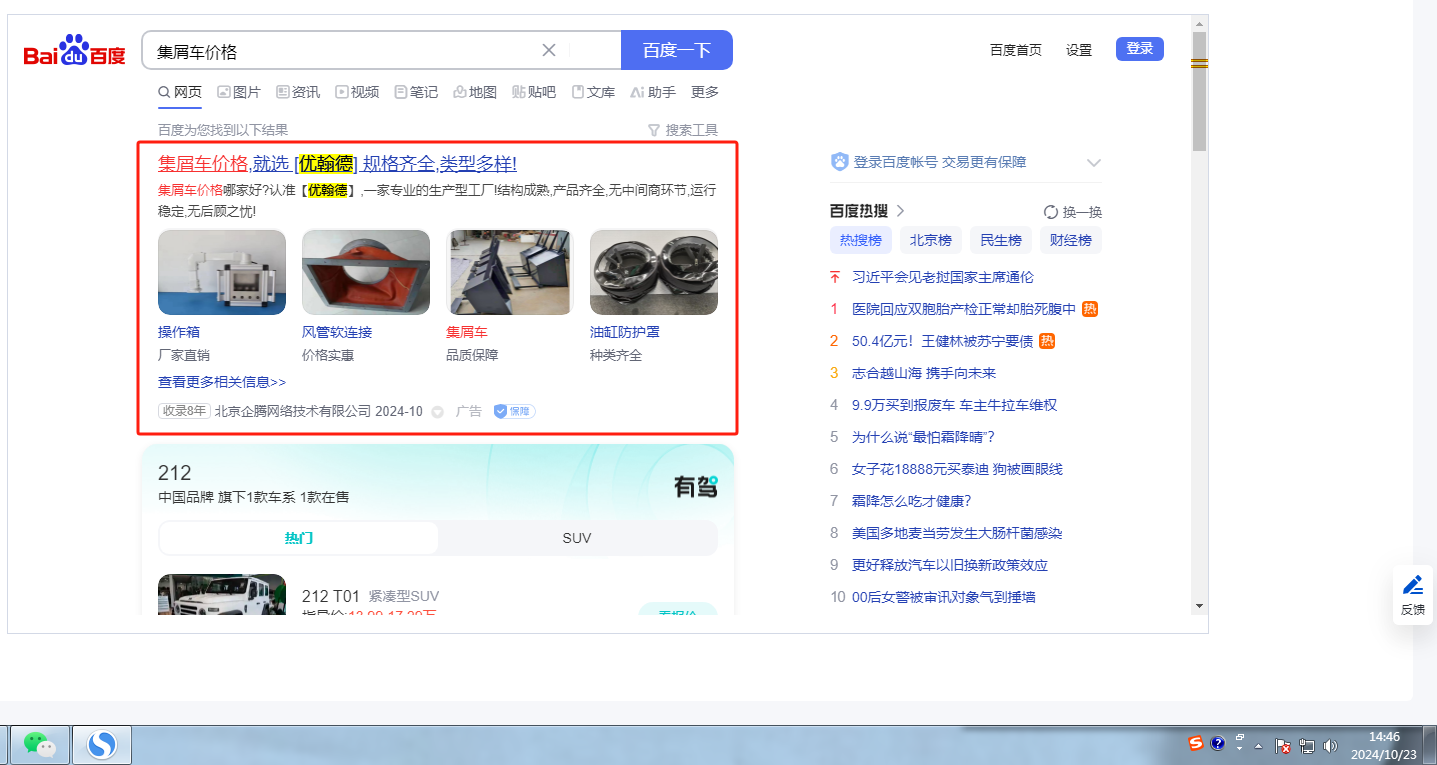Open the 资讯 tab

(x=298, y=92)
